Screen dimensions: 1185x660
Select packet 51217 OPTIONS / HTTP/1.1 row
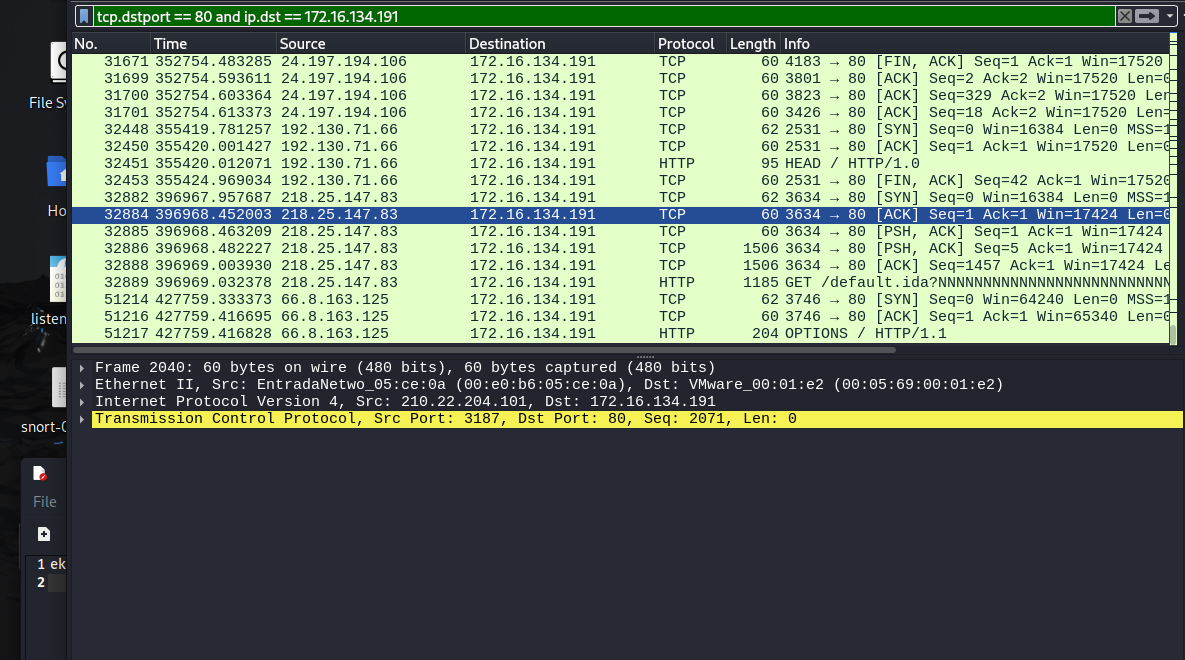coord(620,333)
